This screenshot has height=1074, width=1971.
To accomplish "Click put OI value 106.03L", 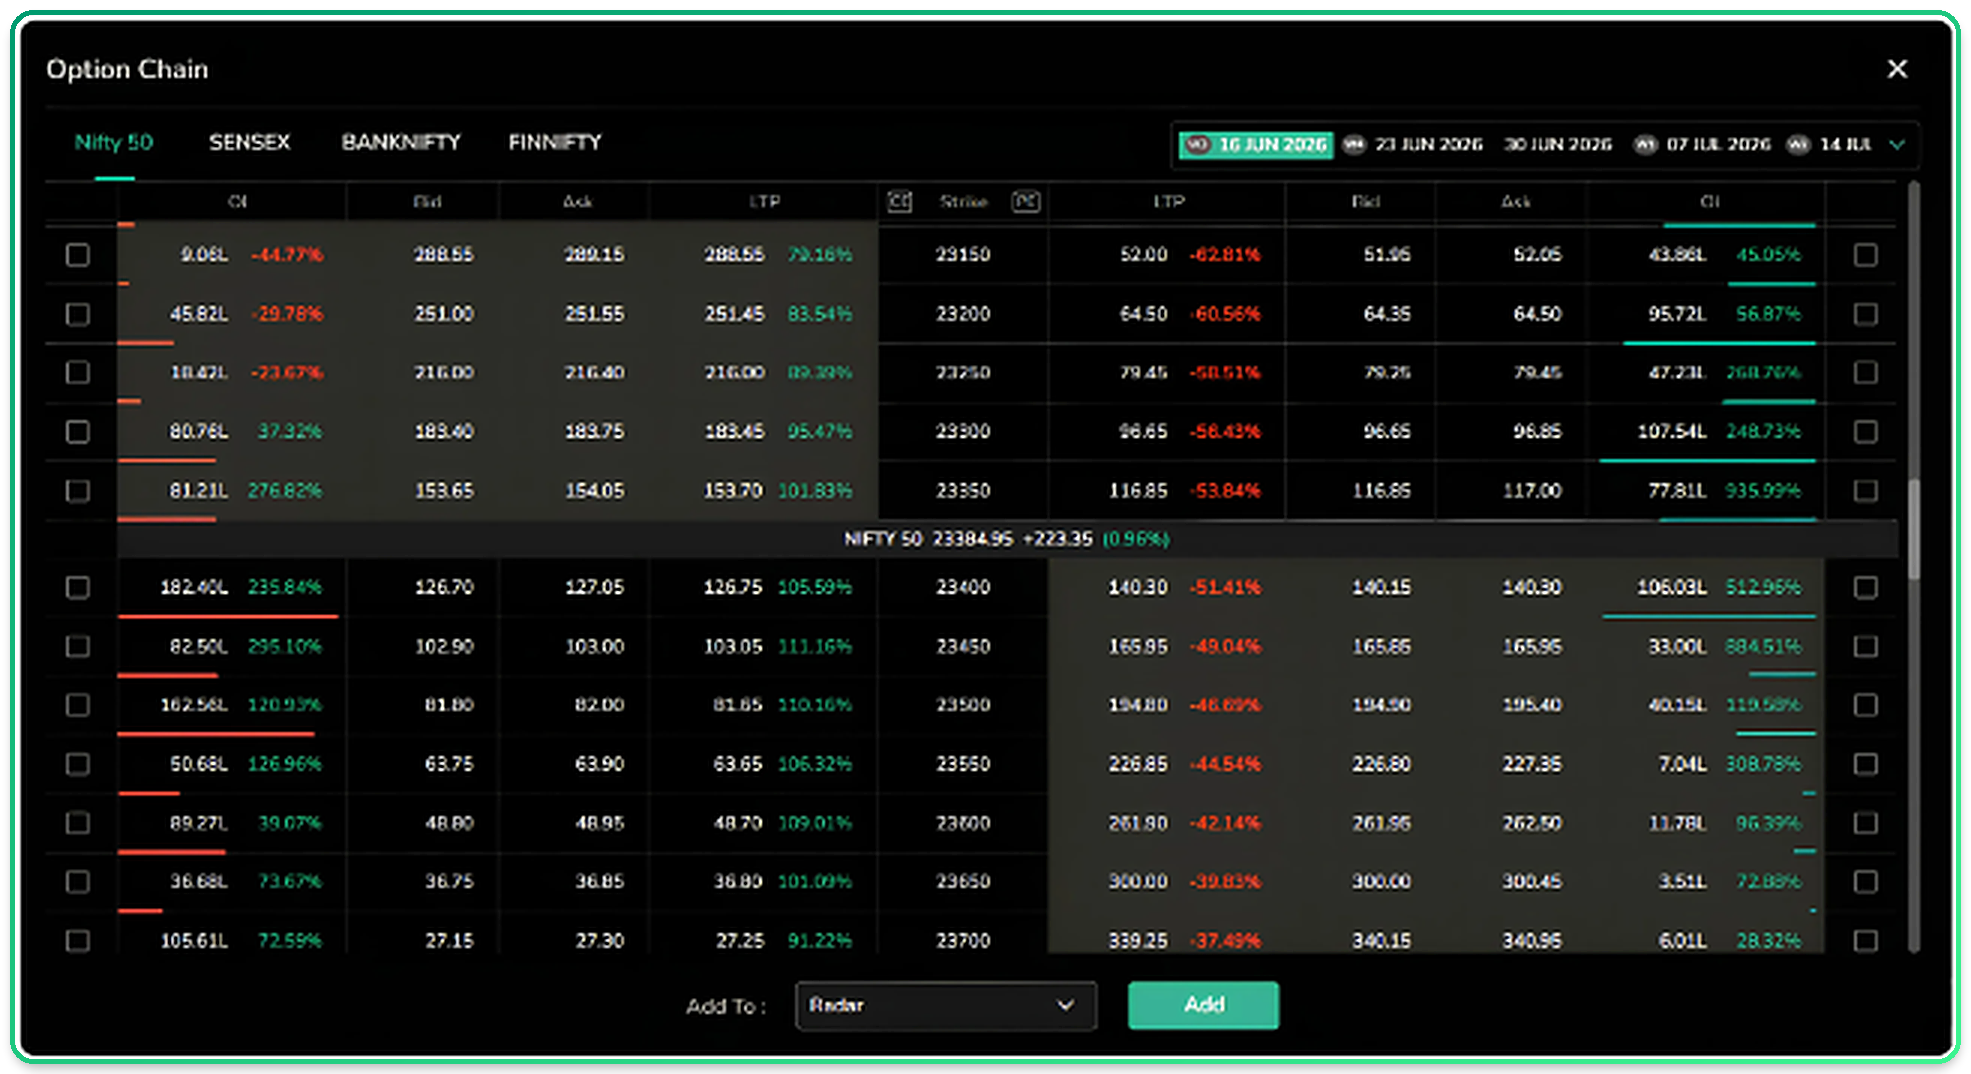I will (1671, 587).
